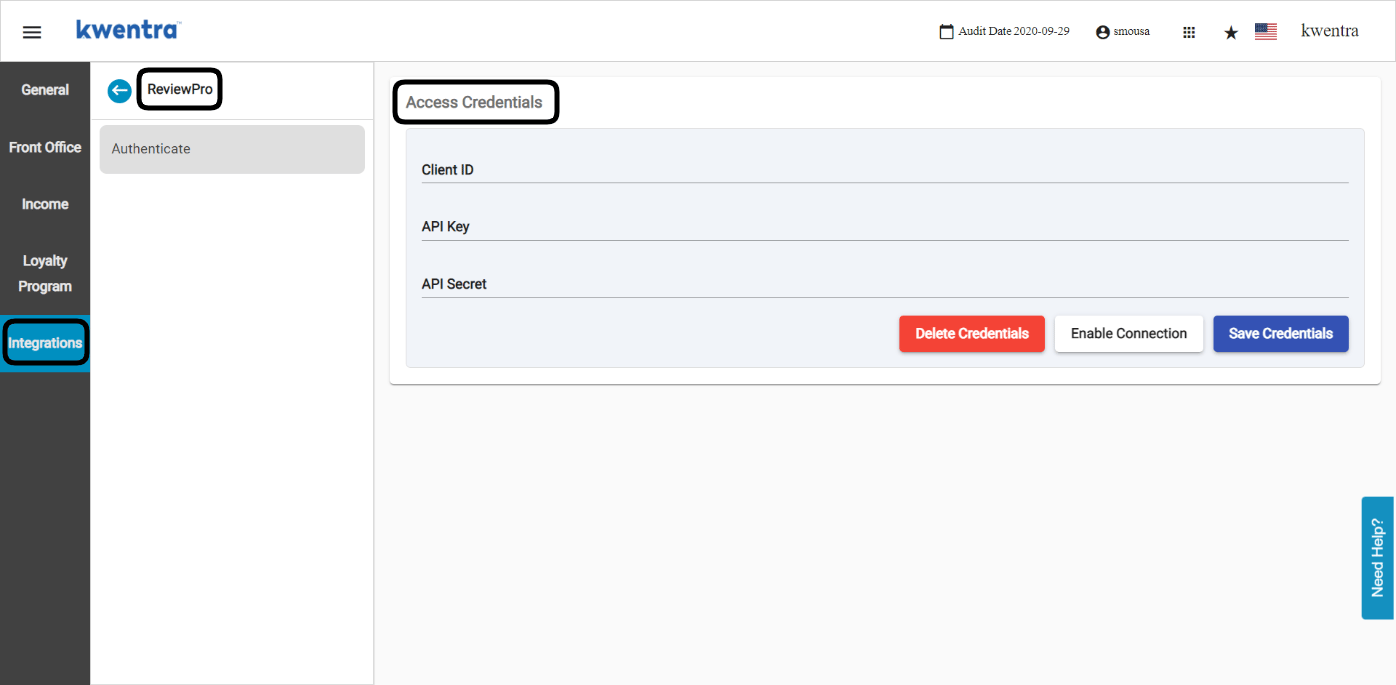Focus the Client ID field

(x=885, y=170)
